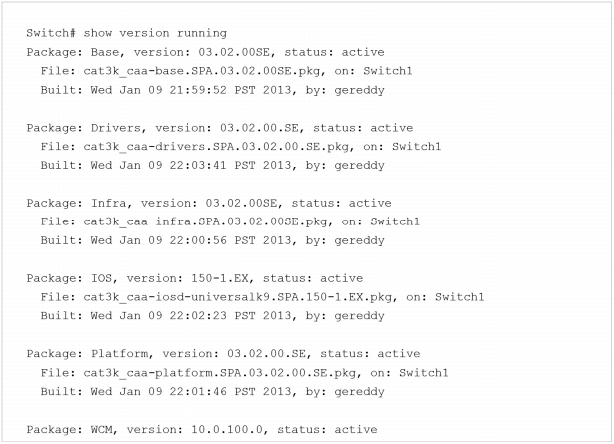Screen dimensions: 614x444
Task: Click the Infra build time 22:00:56
Action: [198, 240]
